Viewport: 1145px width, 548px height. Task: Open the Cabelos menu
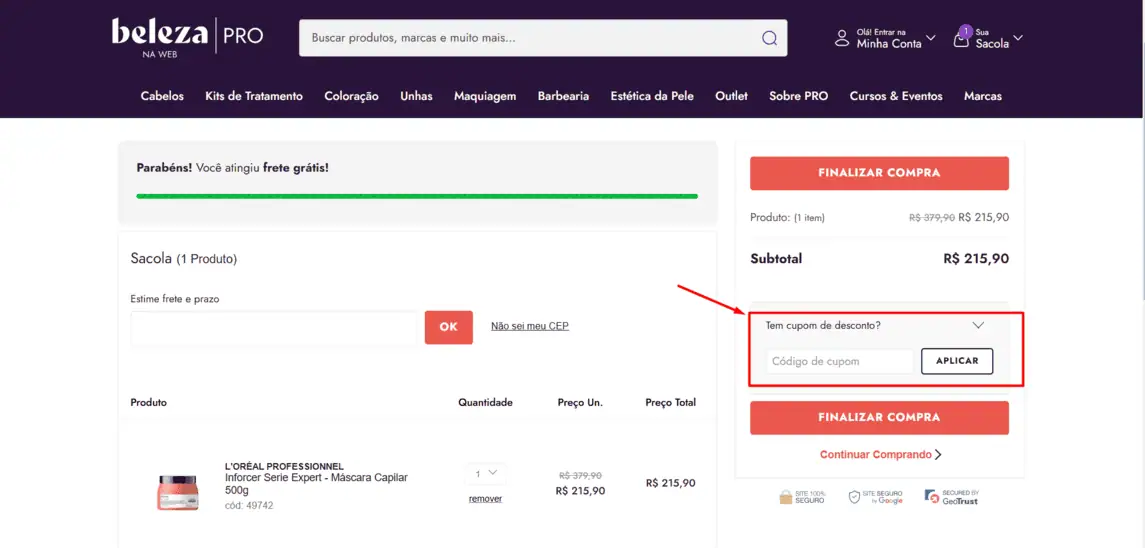[162, 96]
